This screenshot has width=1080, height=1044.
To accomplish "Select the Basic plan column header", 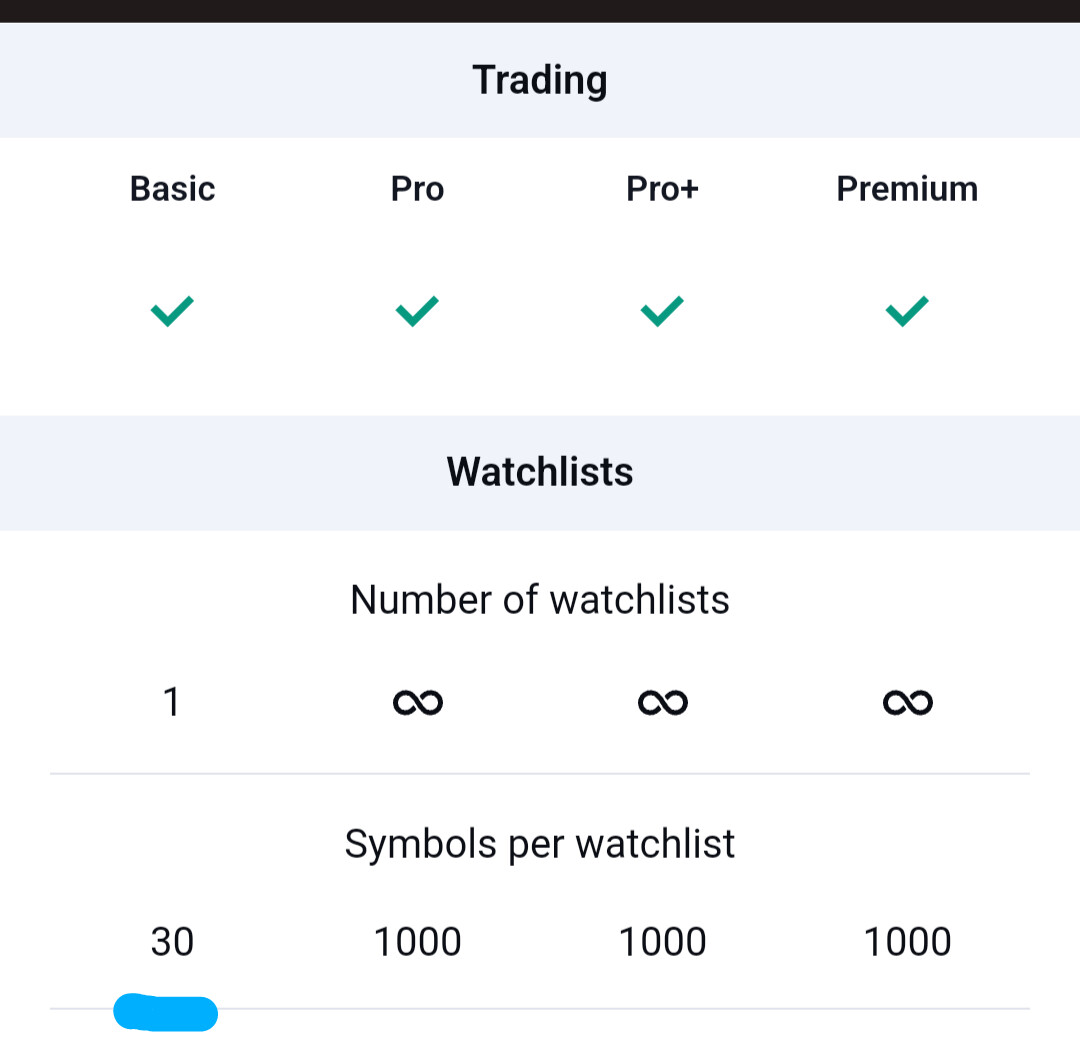I will tap(172, 189).
